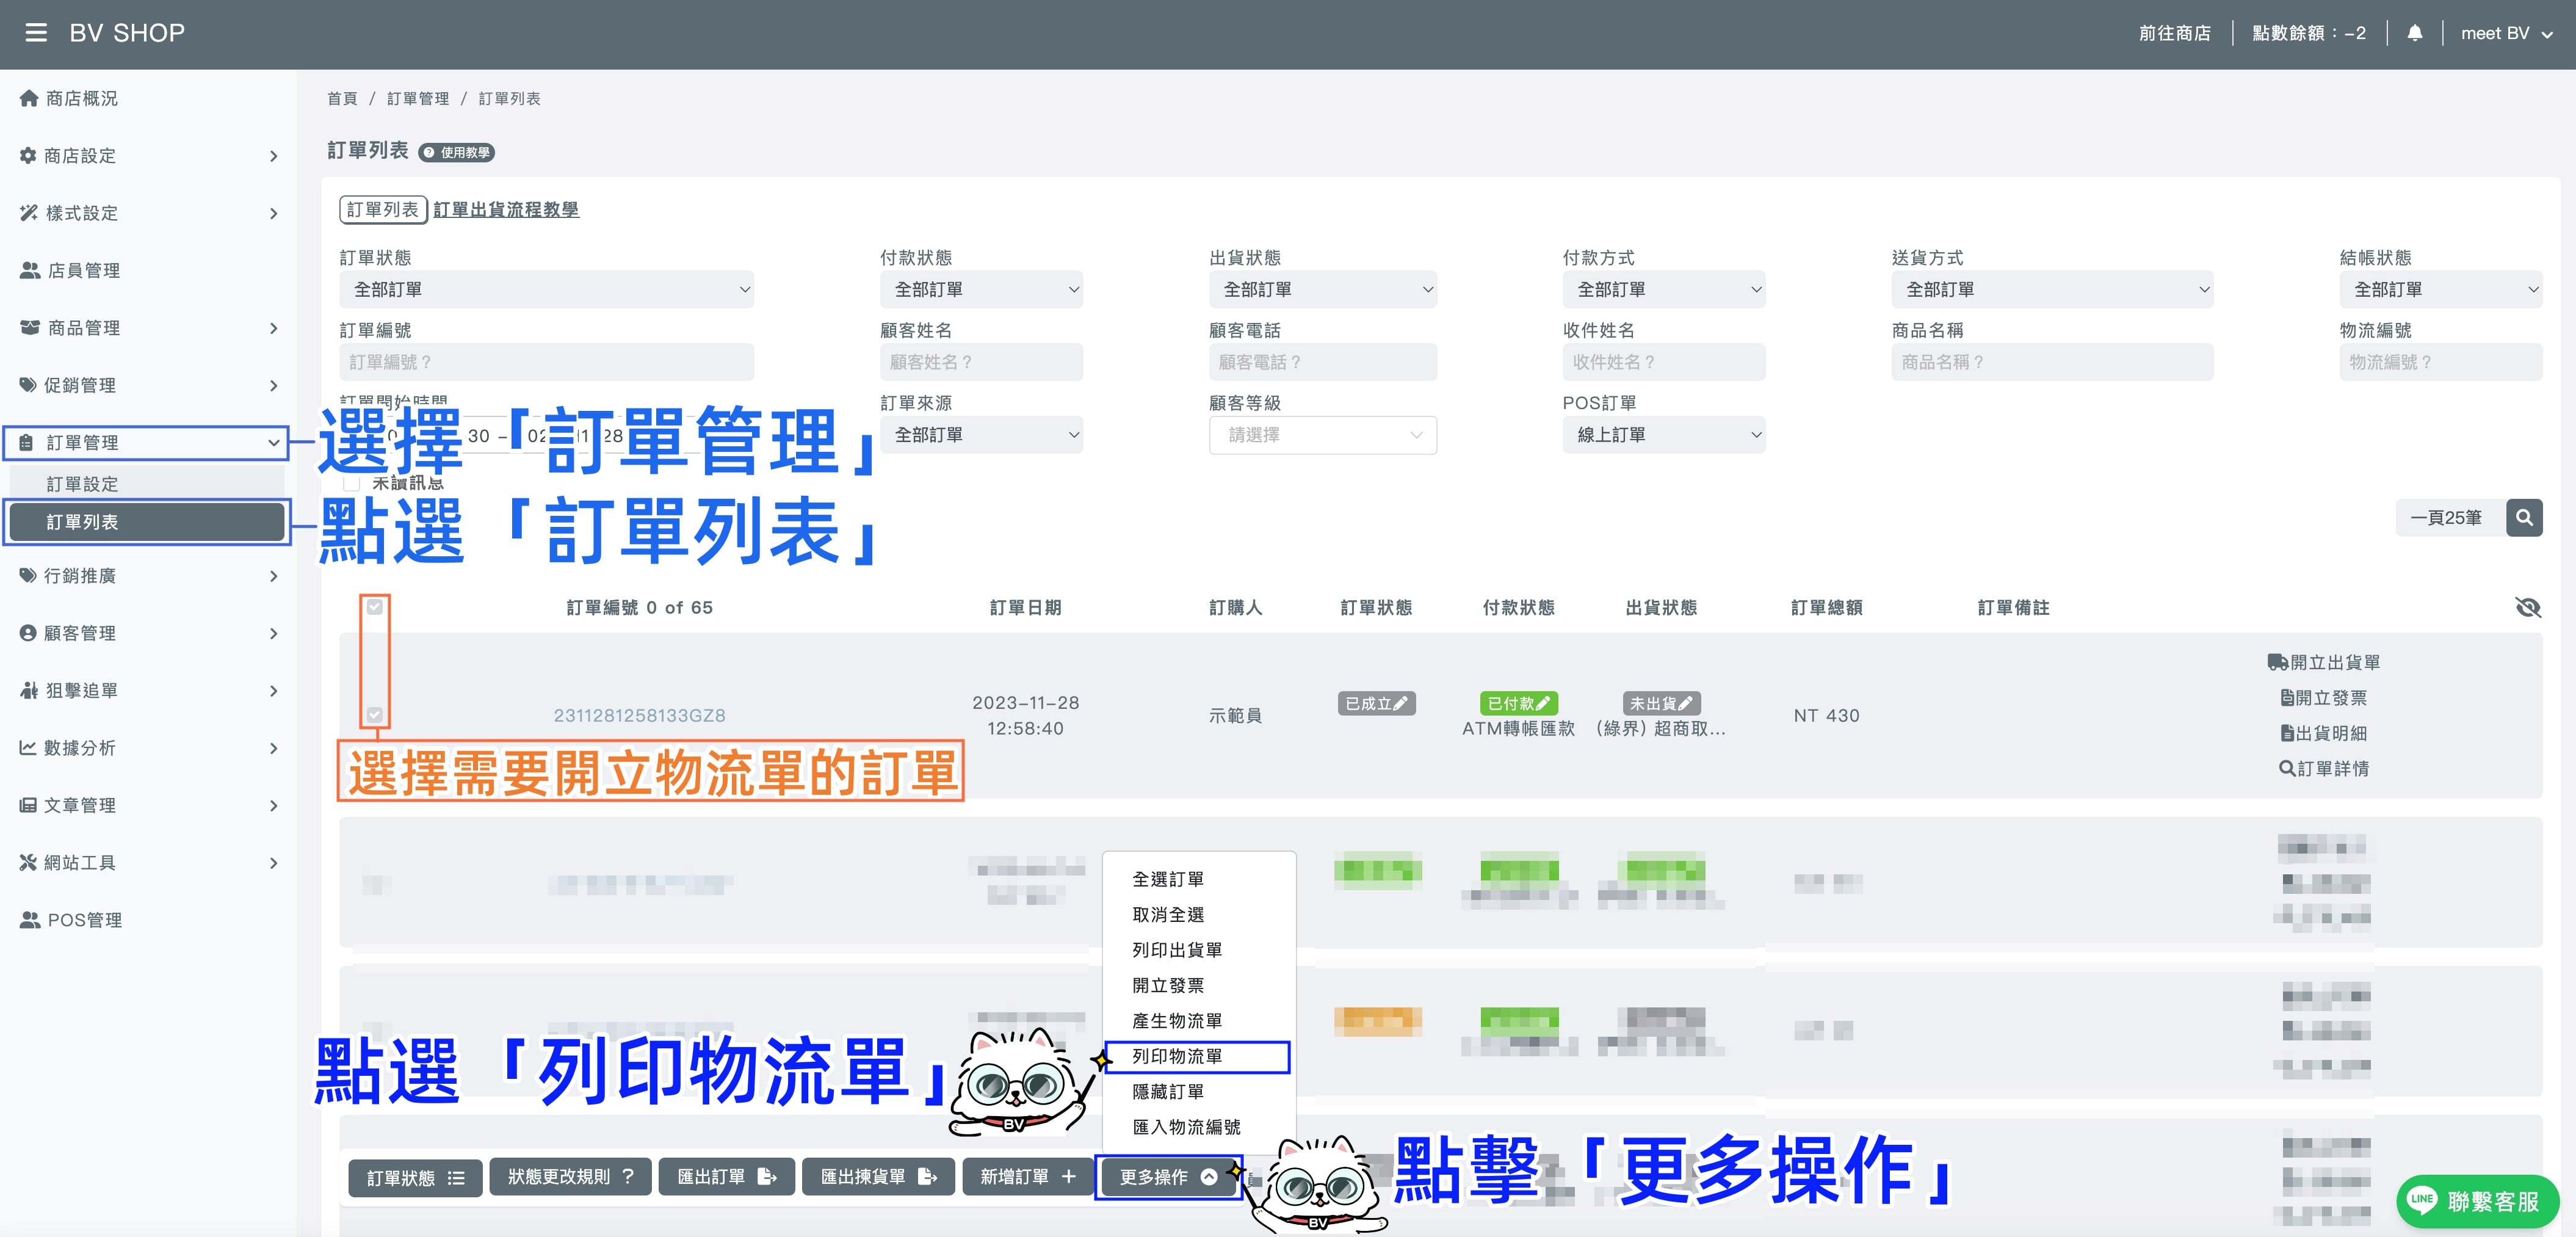The height and width of the screenshot is (1237, 2576).
Task: Click the 新增訂單 button
Action: click(x=1027, y=1177)
